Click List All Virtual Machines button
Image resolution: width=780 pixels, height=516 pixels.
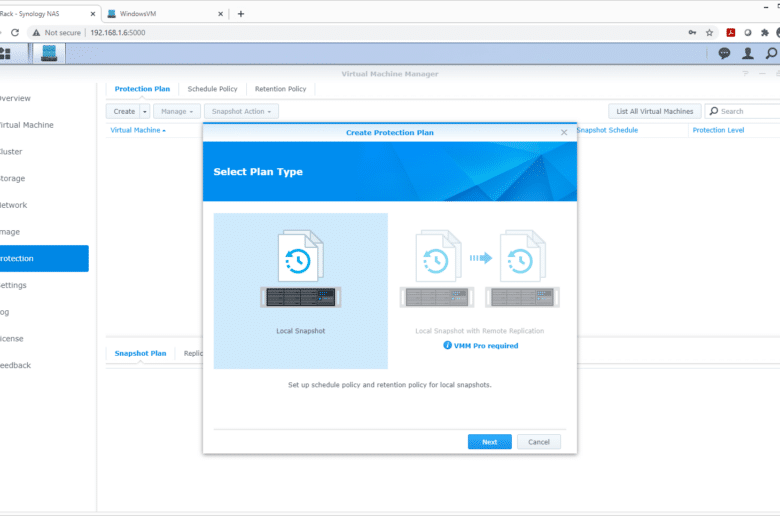click(655, 111)
